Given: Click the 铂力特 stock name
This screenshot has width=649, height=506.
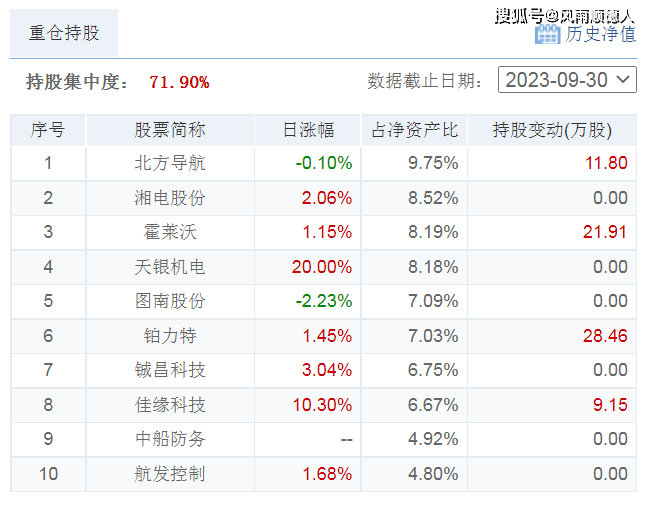Looking at the screenshot, I should 170,336.
